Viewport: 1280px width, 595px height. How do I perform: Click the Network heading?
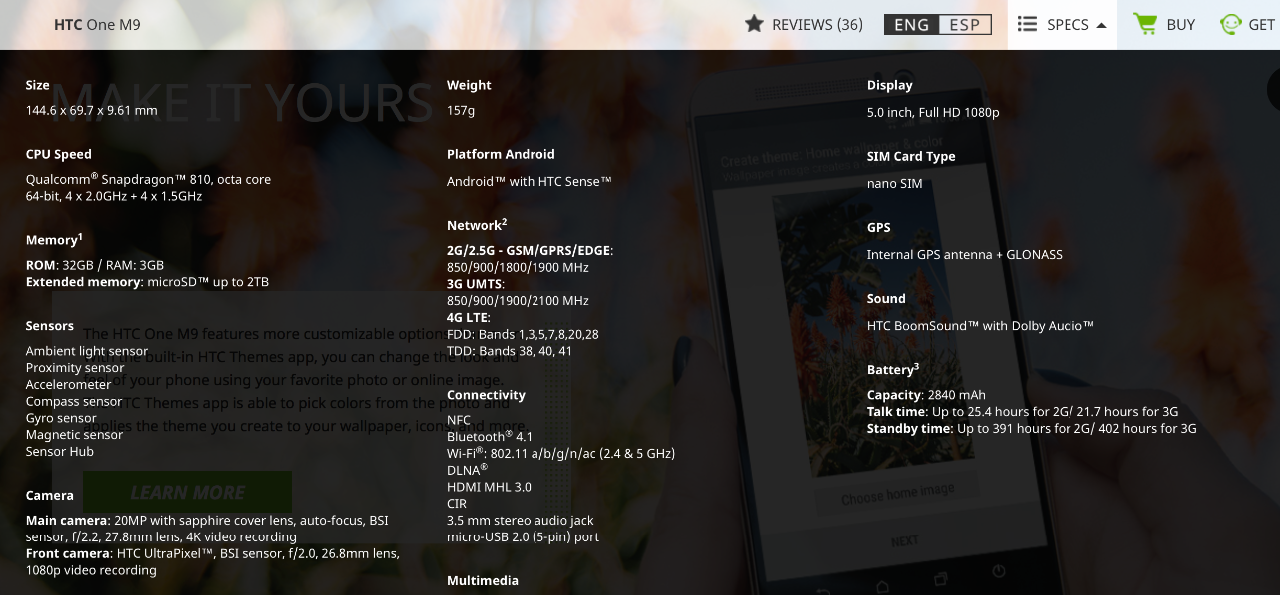[477, 224]
